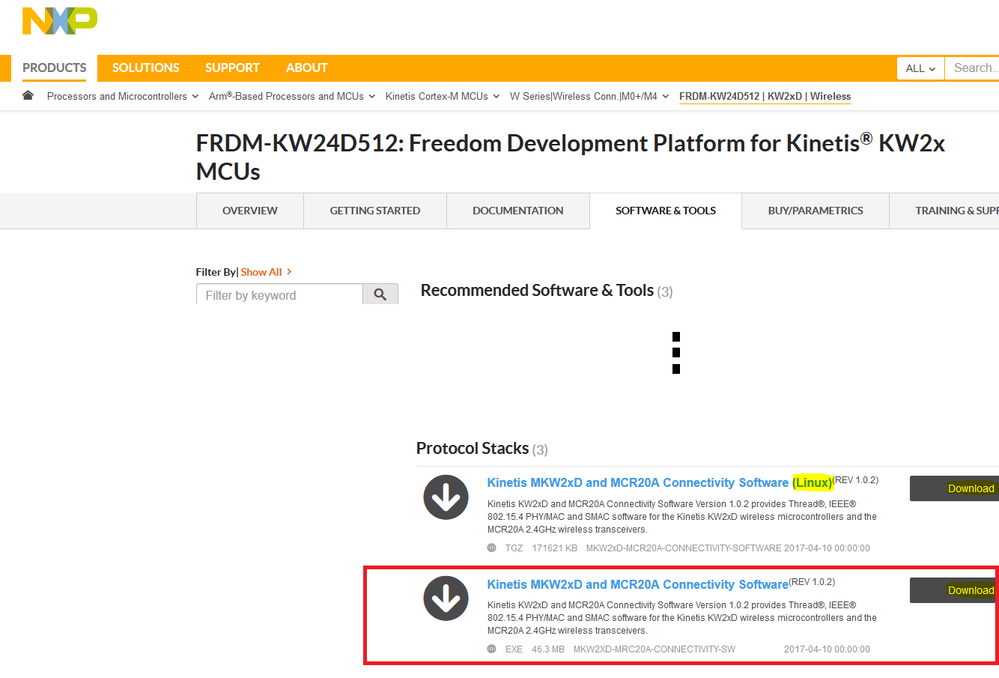Viewport: 999px width, 678px height.
Task: Open the ABOUT menu
Action: pyautogui.click(x=306, y=68)
